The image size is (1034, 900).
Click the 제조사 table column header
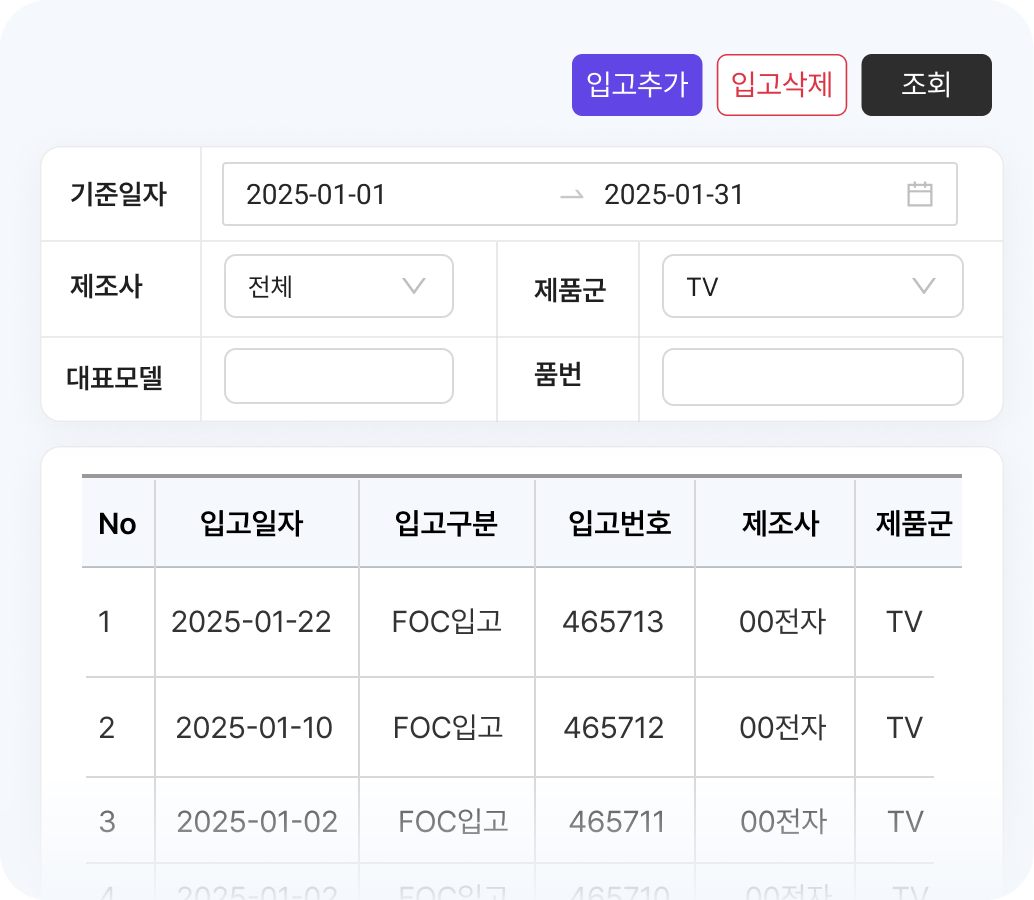(780, 523)
